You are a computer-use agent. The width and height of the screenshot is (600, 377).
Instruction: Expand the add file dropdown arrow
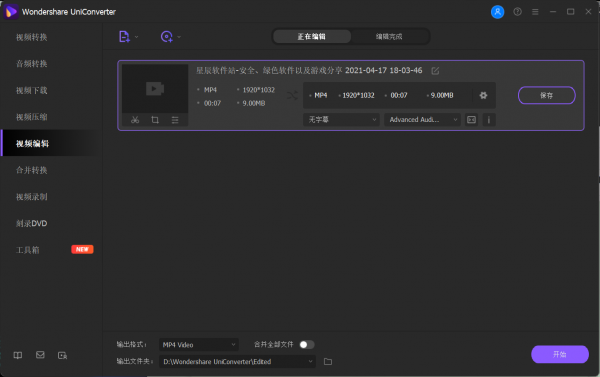(137, 37)
